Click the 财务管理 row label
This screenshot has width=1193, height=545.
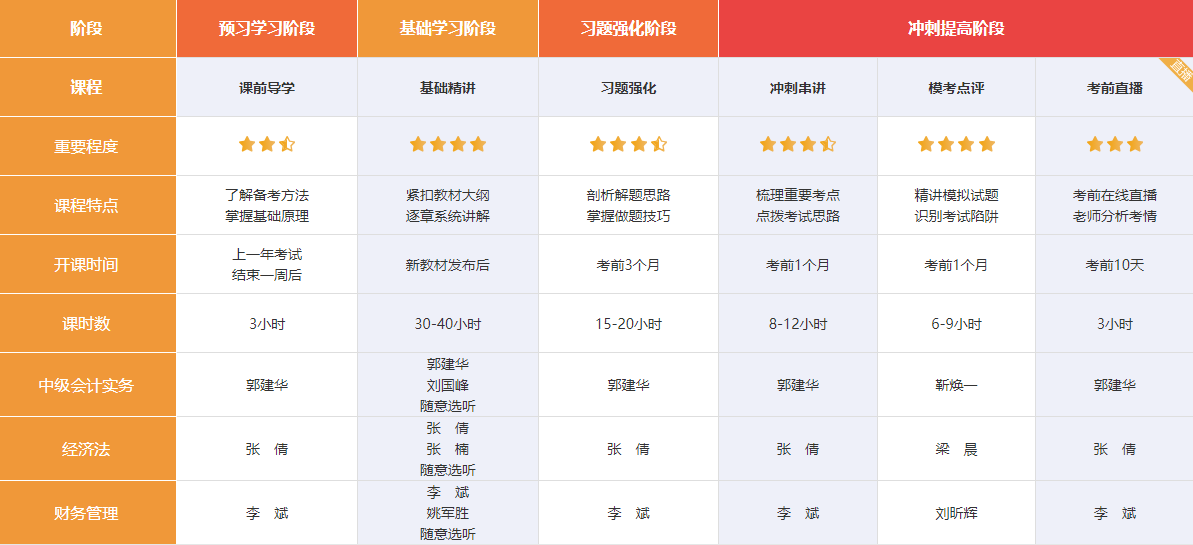(87, 513)
